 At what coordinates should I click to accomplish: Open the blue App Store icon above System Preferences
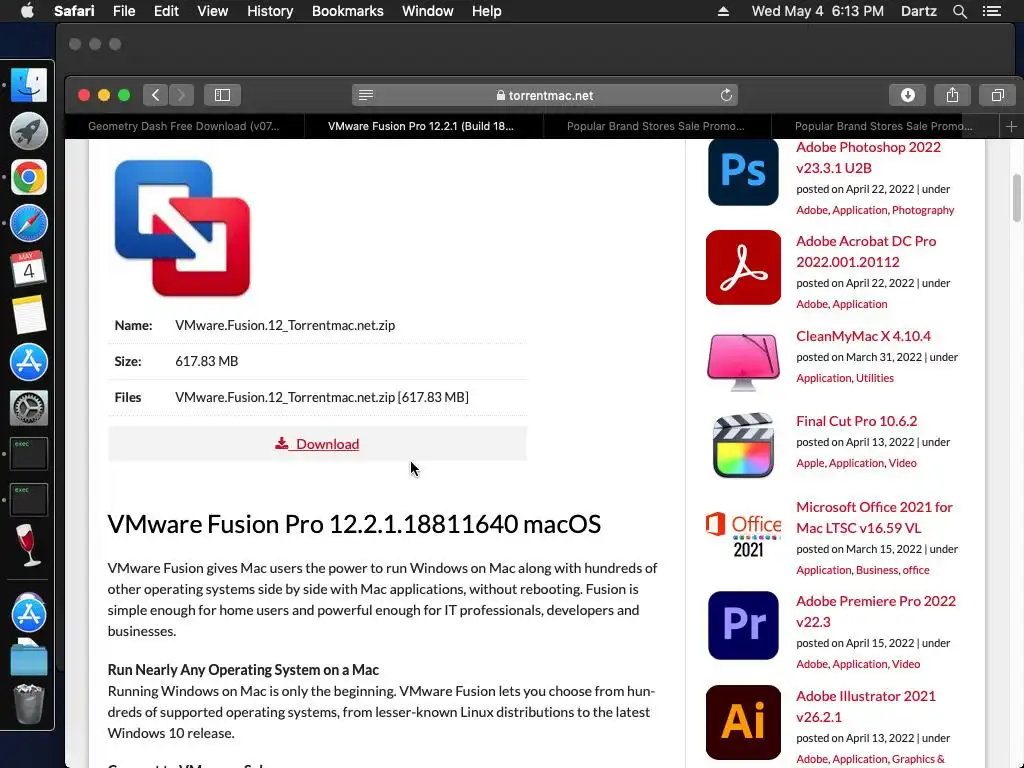pyautogui.click(x=29, y=362)
